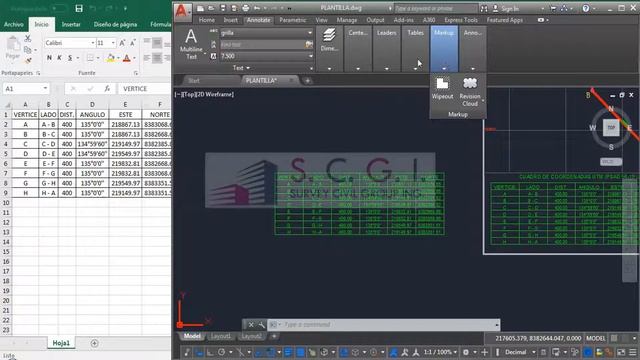Viewport: 640px width, 360px height.
Task: Click the AutoCAD keyword search box
Action: (435, 8)
